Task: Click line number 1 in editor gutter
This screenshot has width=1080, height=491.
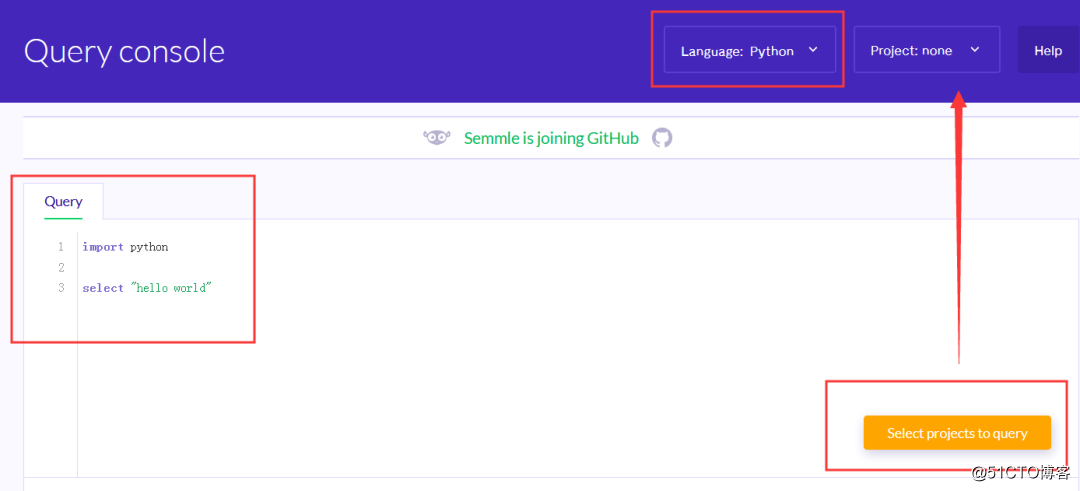Action: [61, 247]
